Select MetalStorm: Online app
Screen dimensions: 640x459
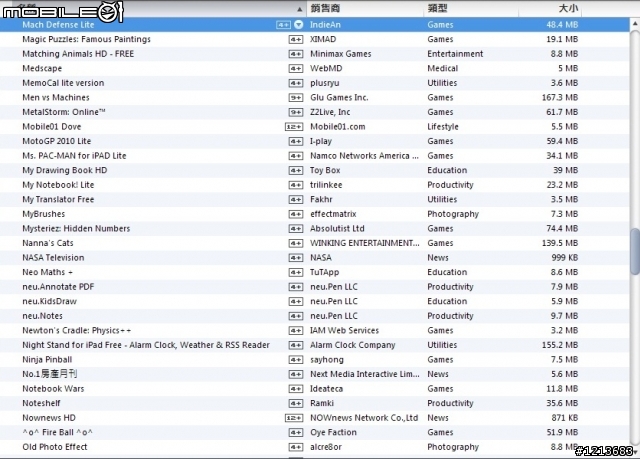pyautogui.click(x=64, y=112)
